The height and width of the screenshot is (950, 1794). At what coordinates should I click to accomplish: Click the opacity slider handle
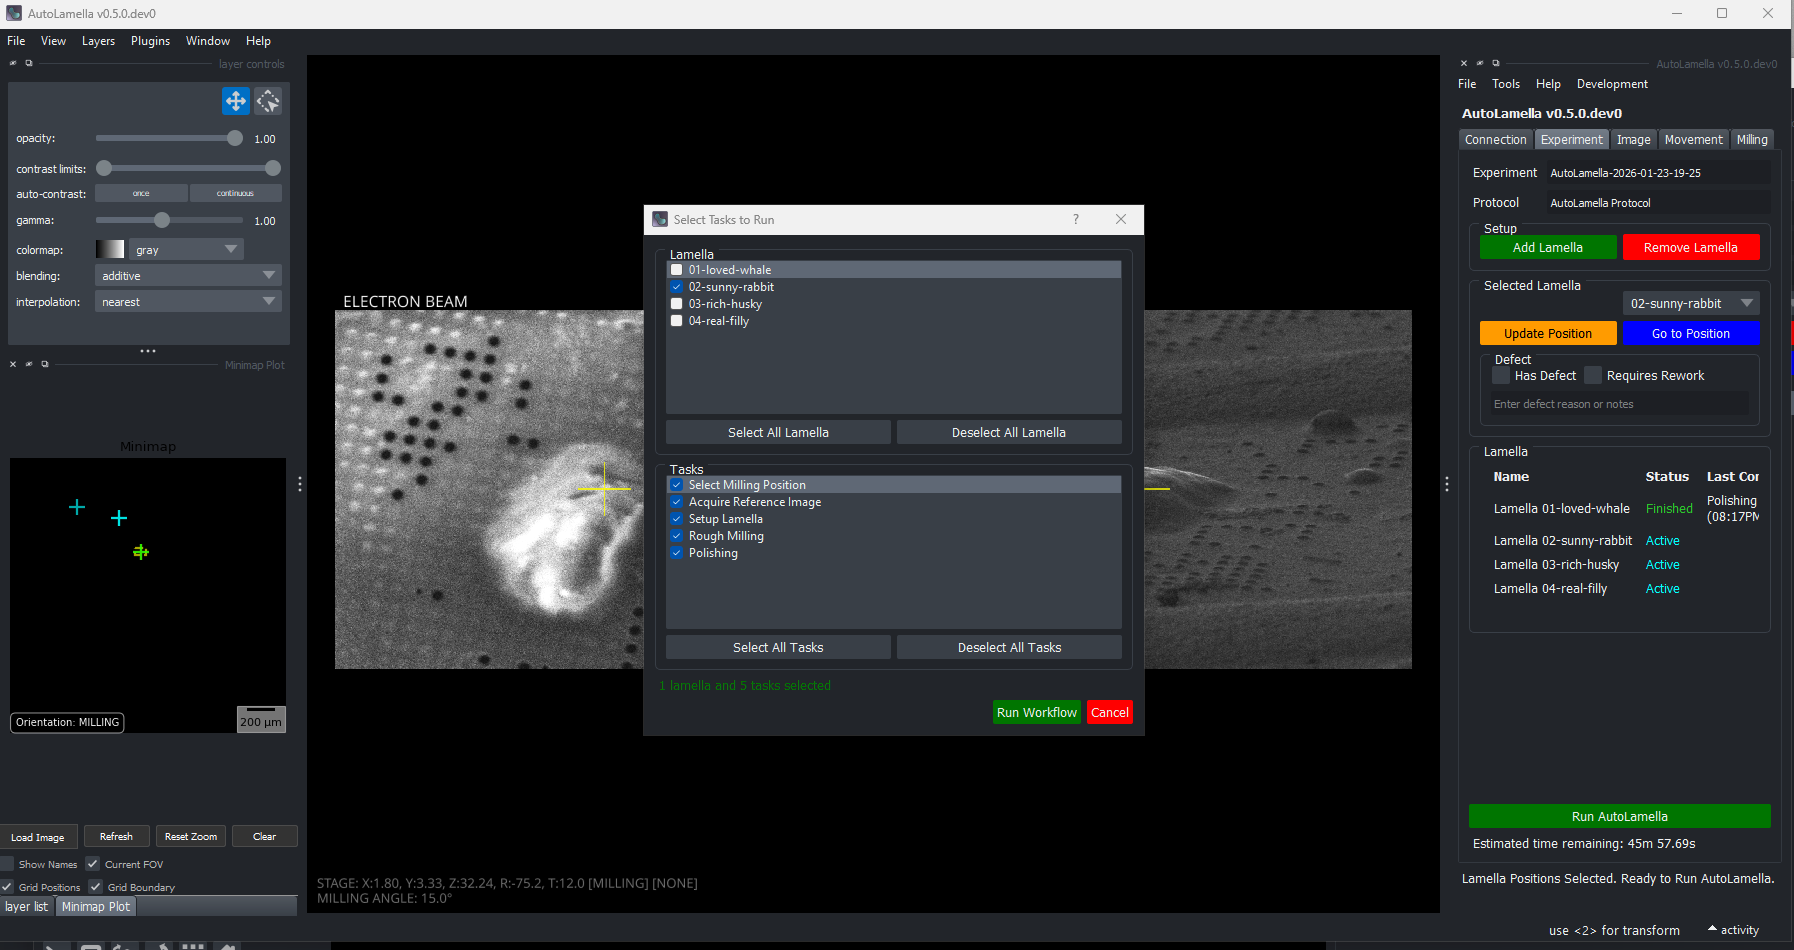235,139
